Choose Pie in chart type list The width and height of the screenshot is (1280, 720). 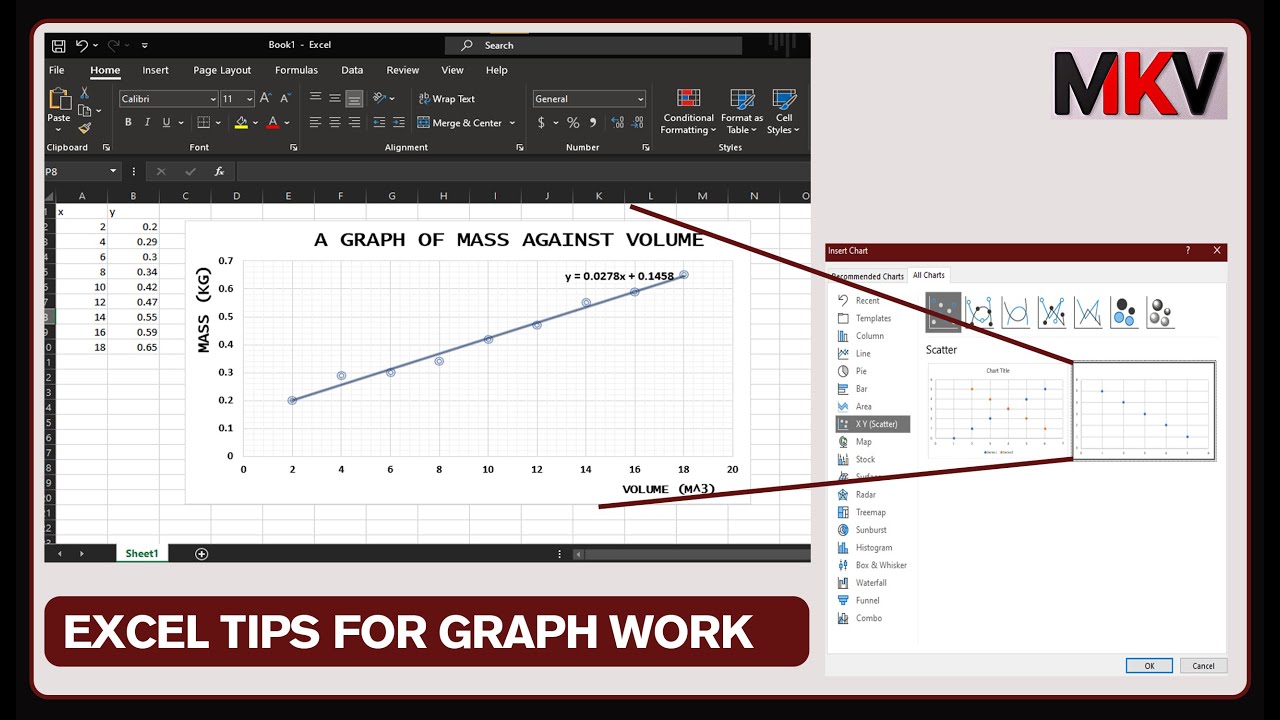point(862,371)
